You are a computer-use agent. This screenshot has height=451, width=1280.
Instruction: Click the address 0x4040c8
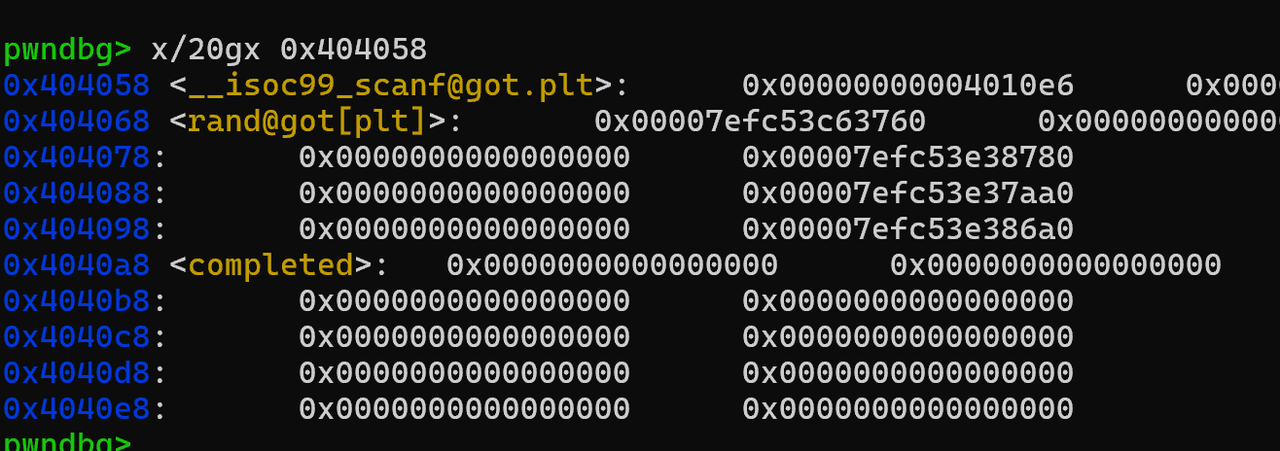pyautogui.click(x=77, y=337)
